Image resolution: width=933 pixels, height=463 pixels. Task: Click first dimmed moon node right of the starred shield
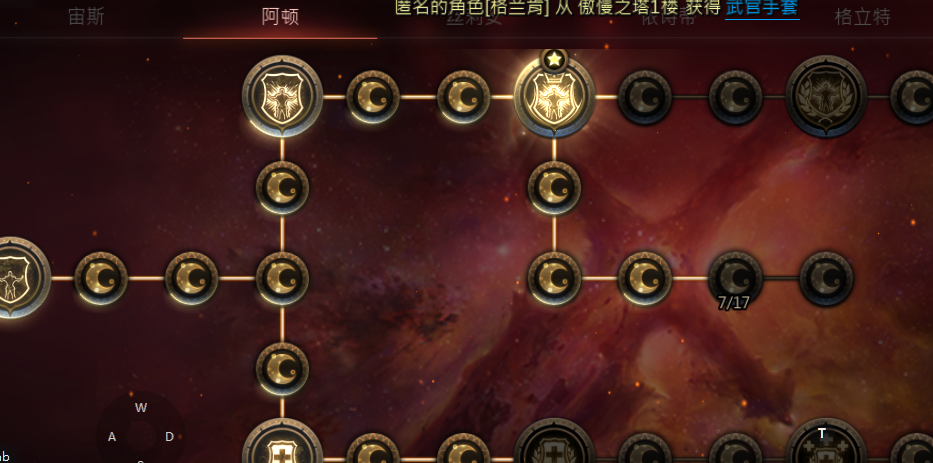click(645, 97)
